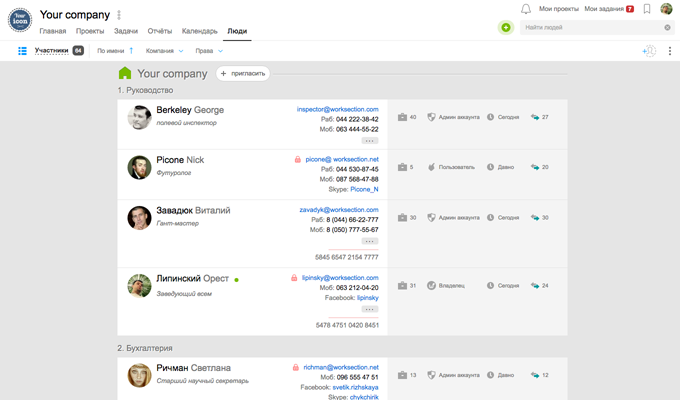Toggle the По имени sort direction arrow
This screenshot has height=400, width=680.
tap(131, 51)
